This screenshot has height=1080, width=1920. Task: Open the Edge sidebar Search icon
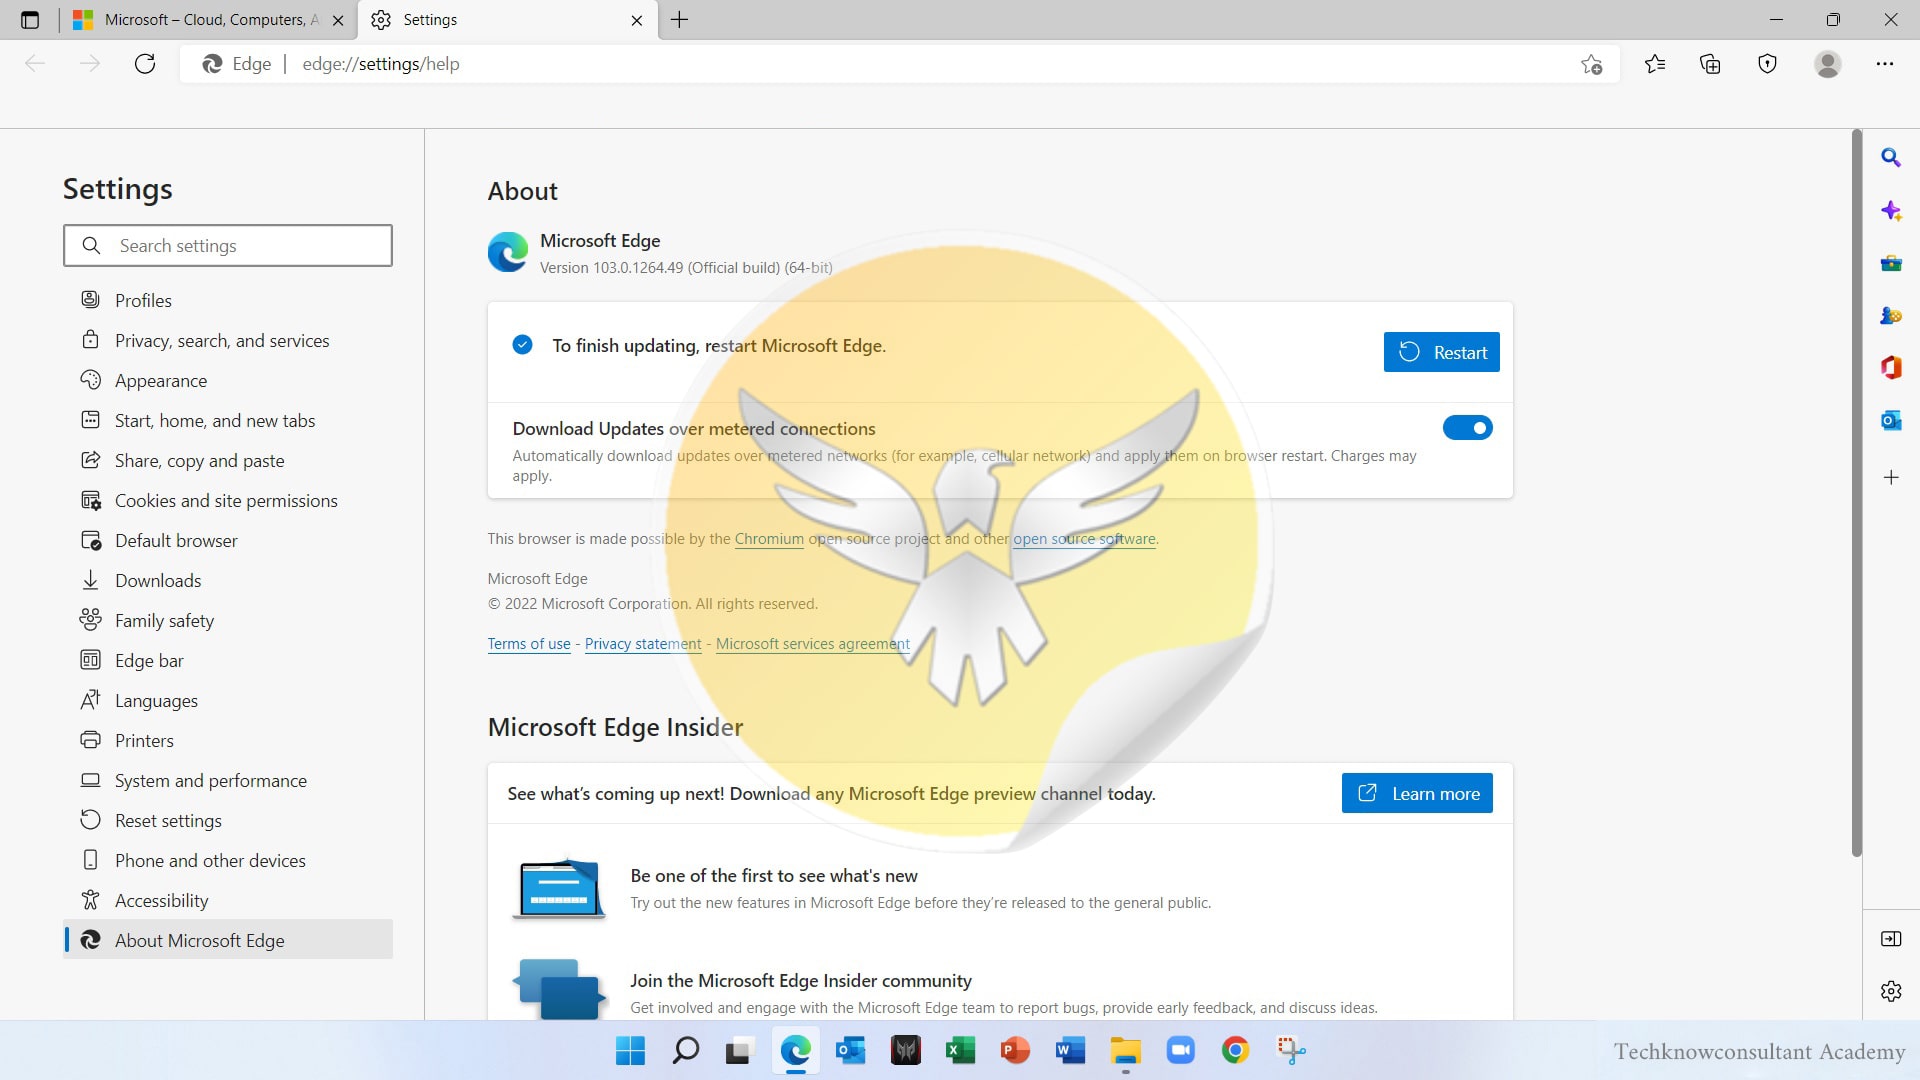coord(1890,157)
